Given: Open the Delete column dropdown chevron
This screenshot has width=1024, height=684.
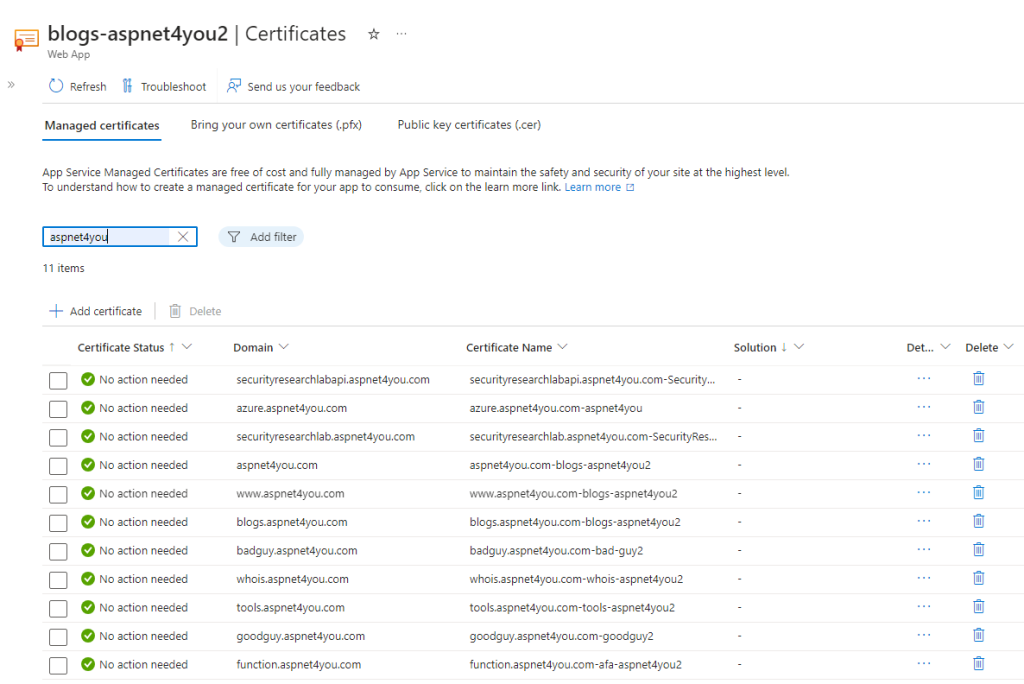Looking at the screenshot, I should pyautogui.click(x=1008, y=347).
